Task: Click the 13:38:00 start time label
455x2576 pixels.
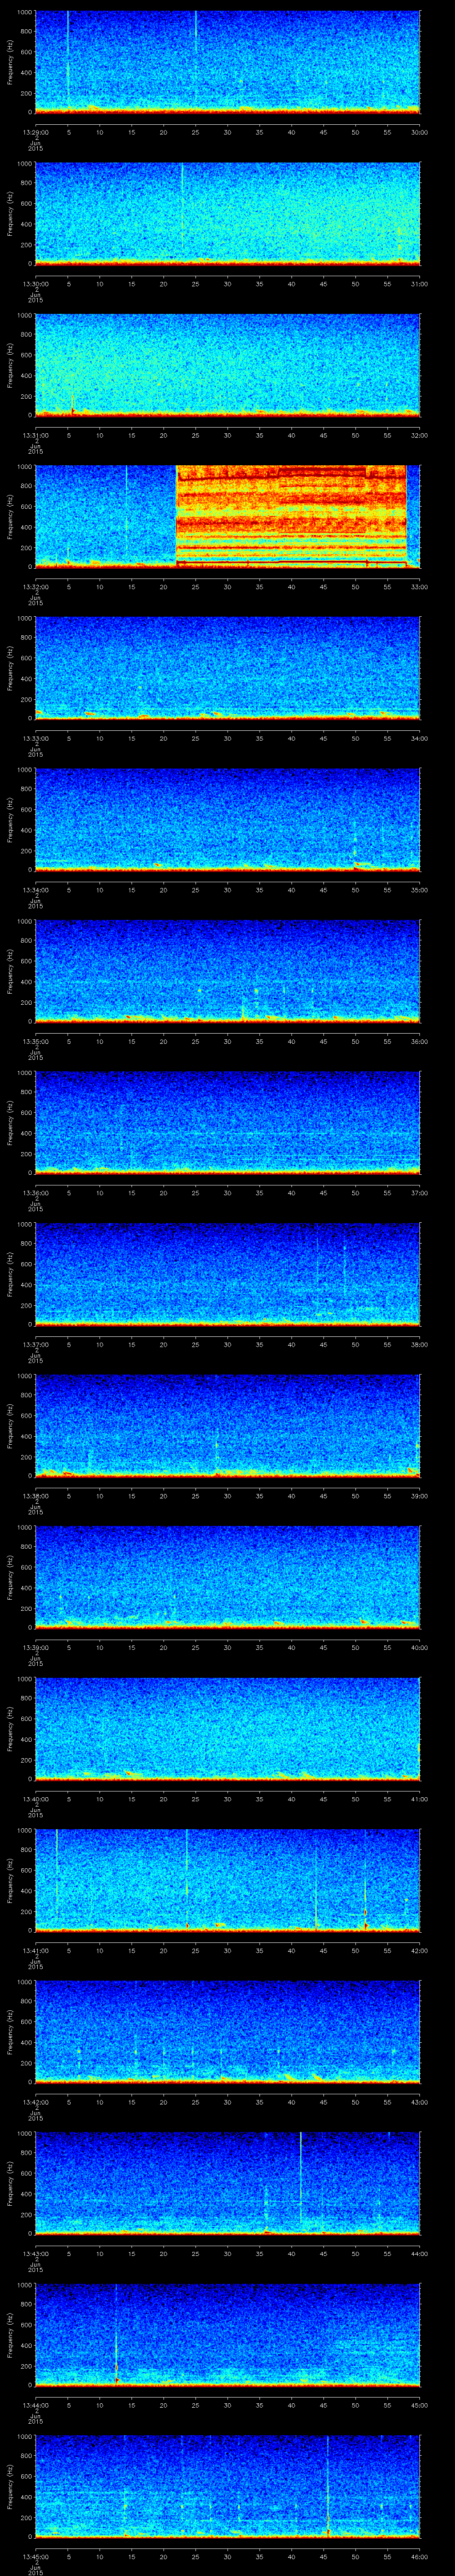Action: tap(35, 1496)
